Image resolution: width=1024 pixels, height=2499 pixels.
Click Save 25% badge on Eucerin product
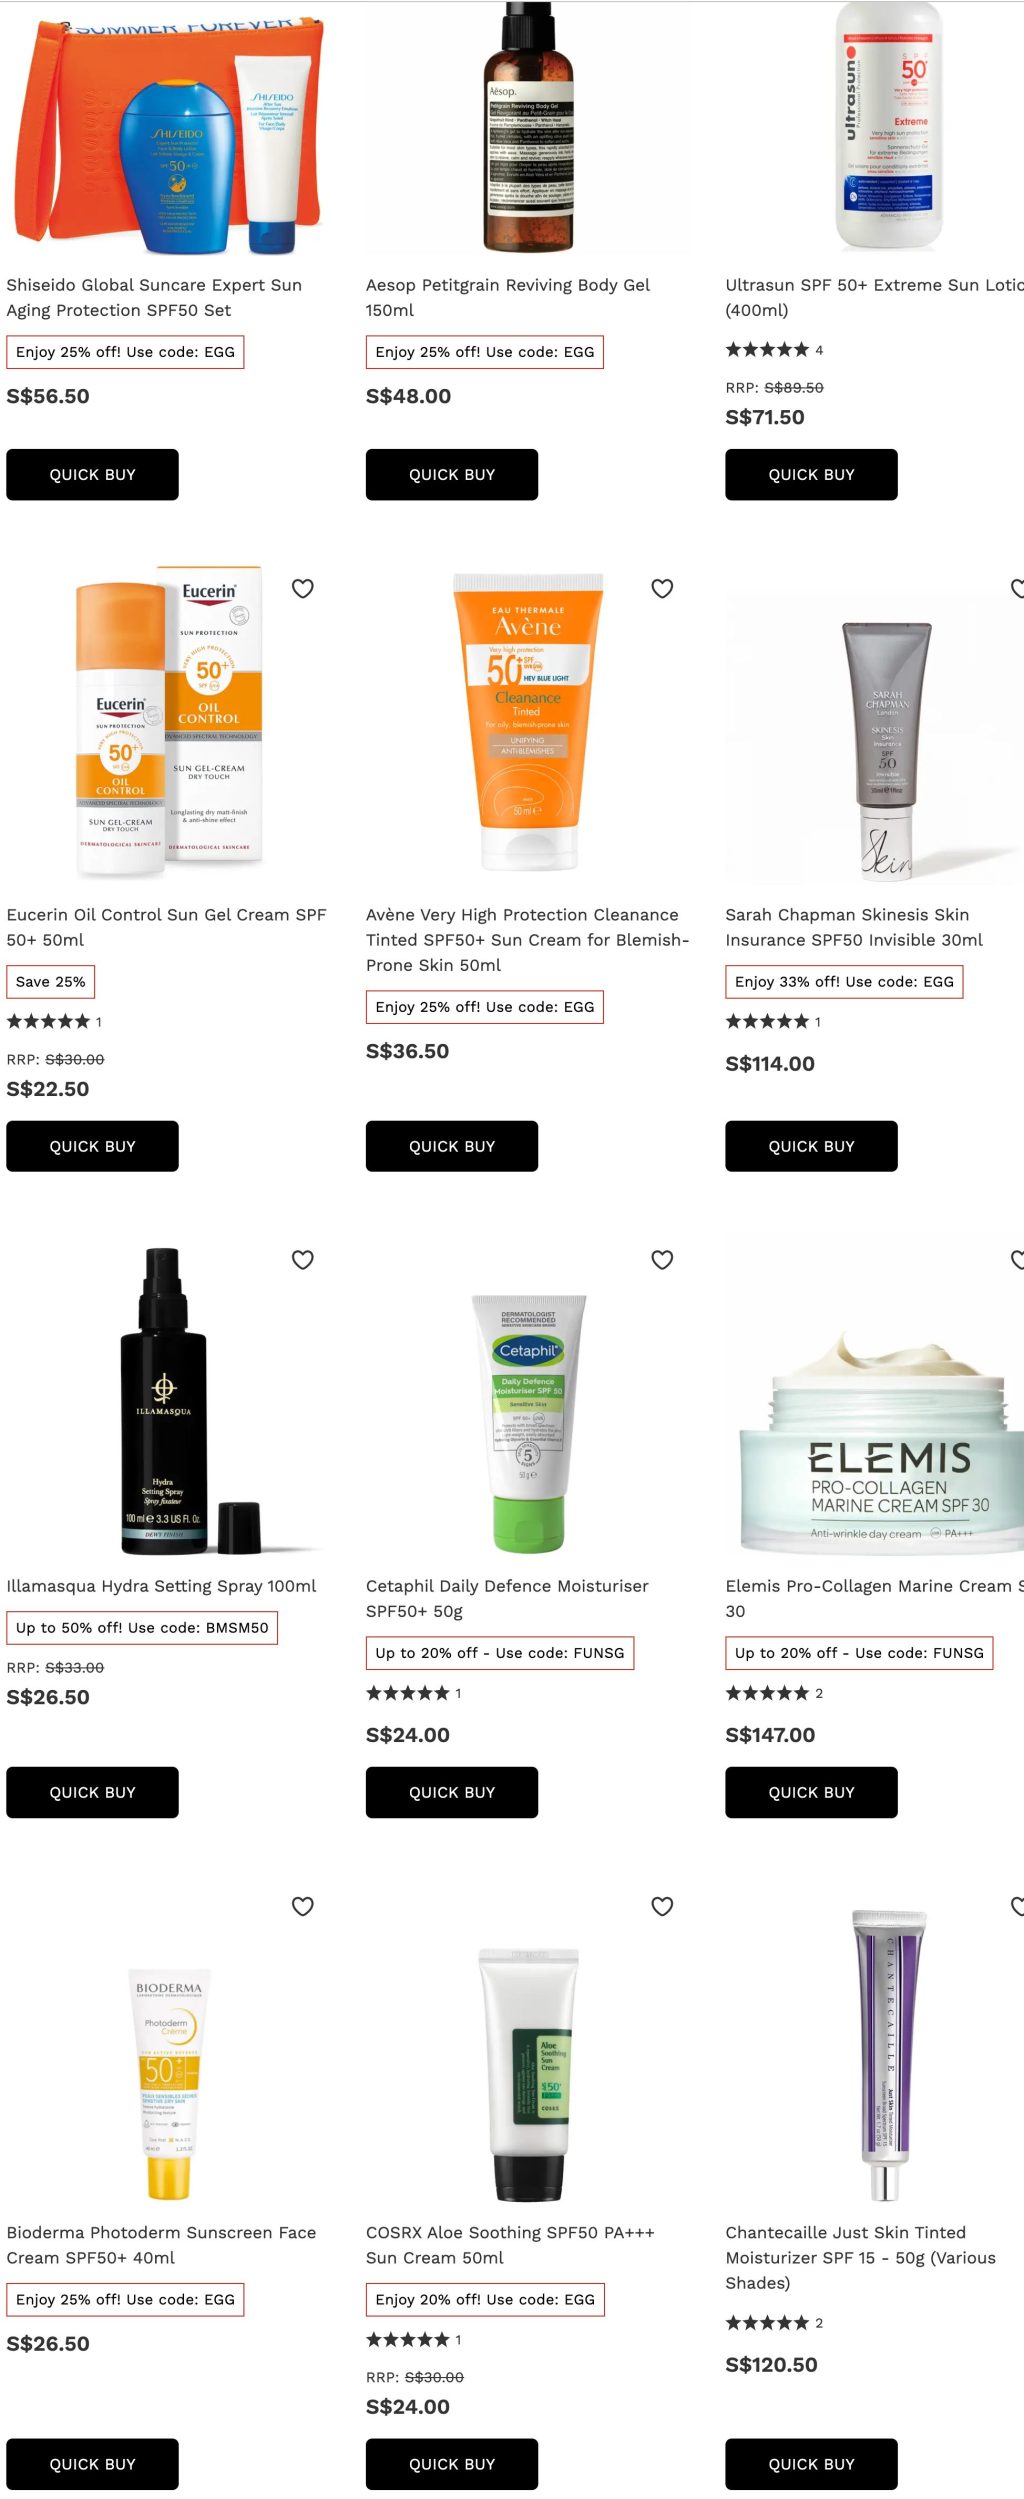tap(50, 982)
